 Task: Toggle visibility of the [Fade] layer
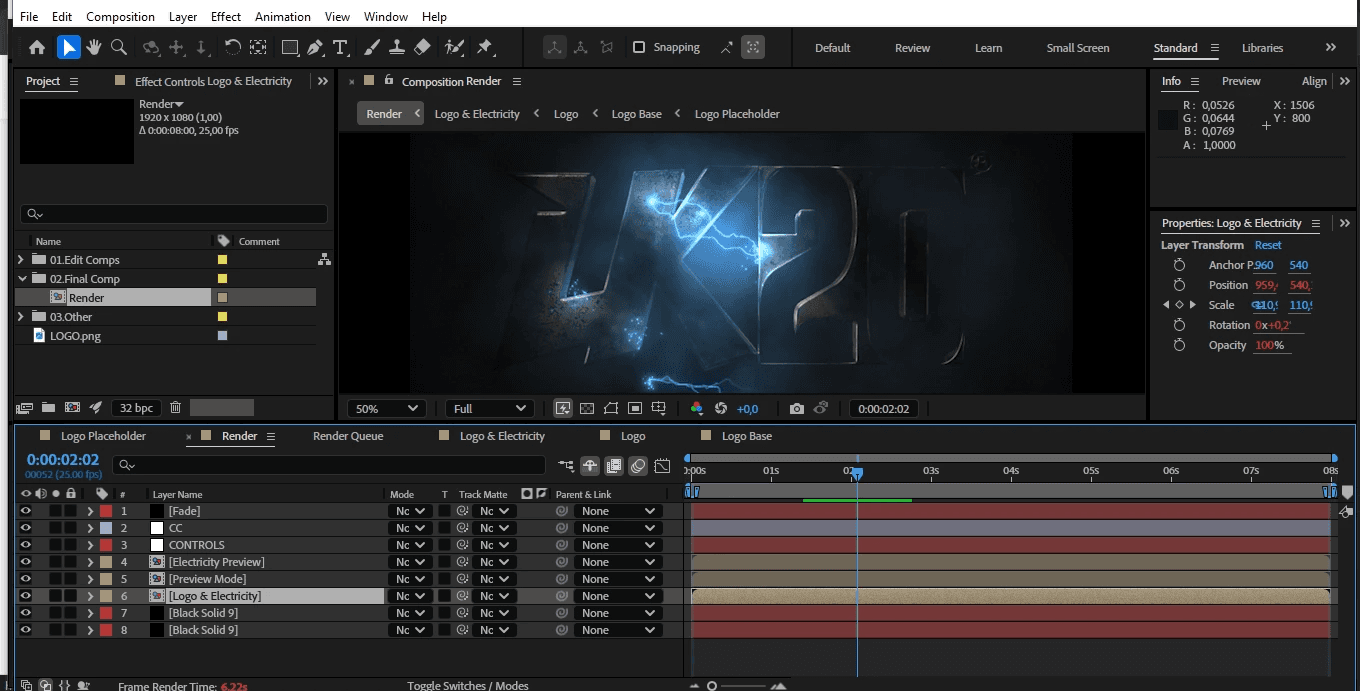[x=26, y=511]
